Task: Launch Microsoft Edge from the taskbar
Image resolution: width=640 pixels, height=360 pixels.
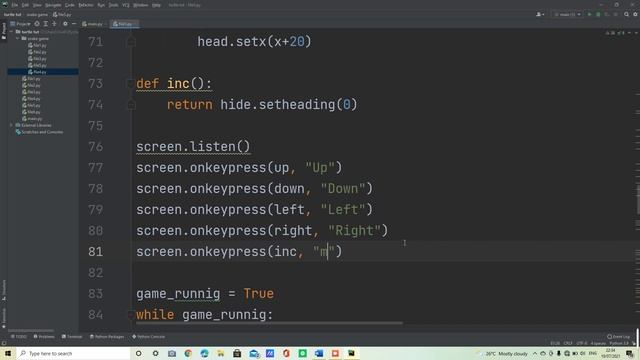Action: pos(204,353)
